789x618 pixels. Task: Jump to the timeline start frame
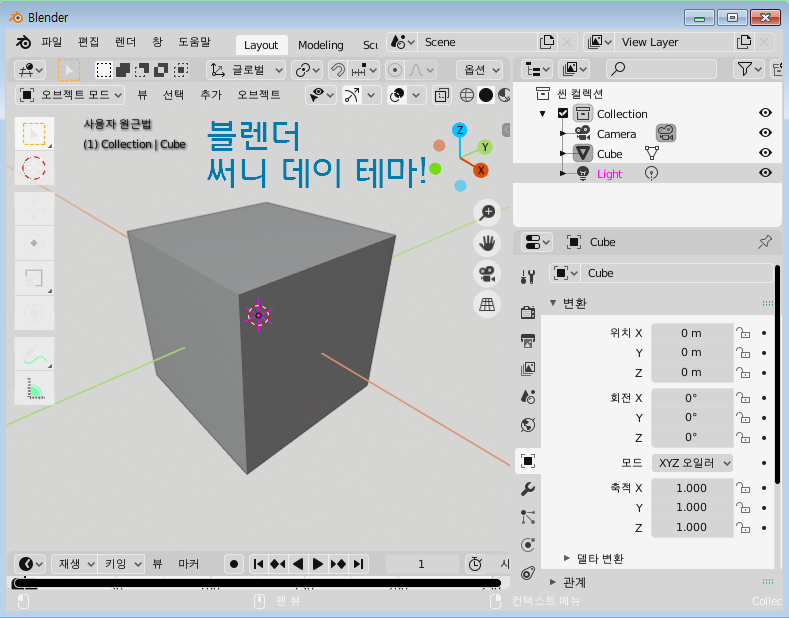pyautogui.click(x=258, y=564)
